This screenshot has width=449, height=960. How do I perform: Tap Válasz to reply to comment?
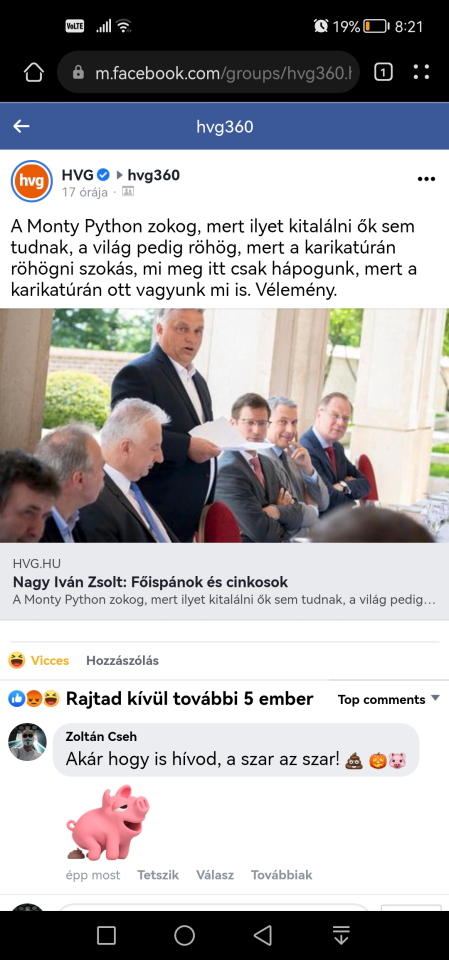tap(215, 875)
